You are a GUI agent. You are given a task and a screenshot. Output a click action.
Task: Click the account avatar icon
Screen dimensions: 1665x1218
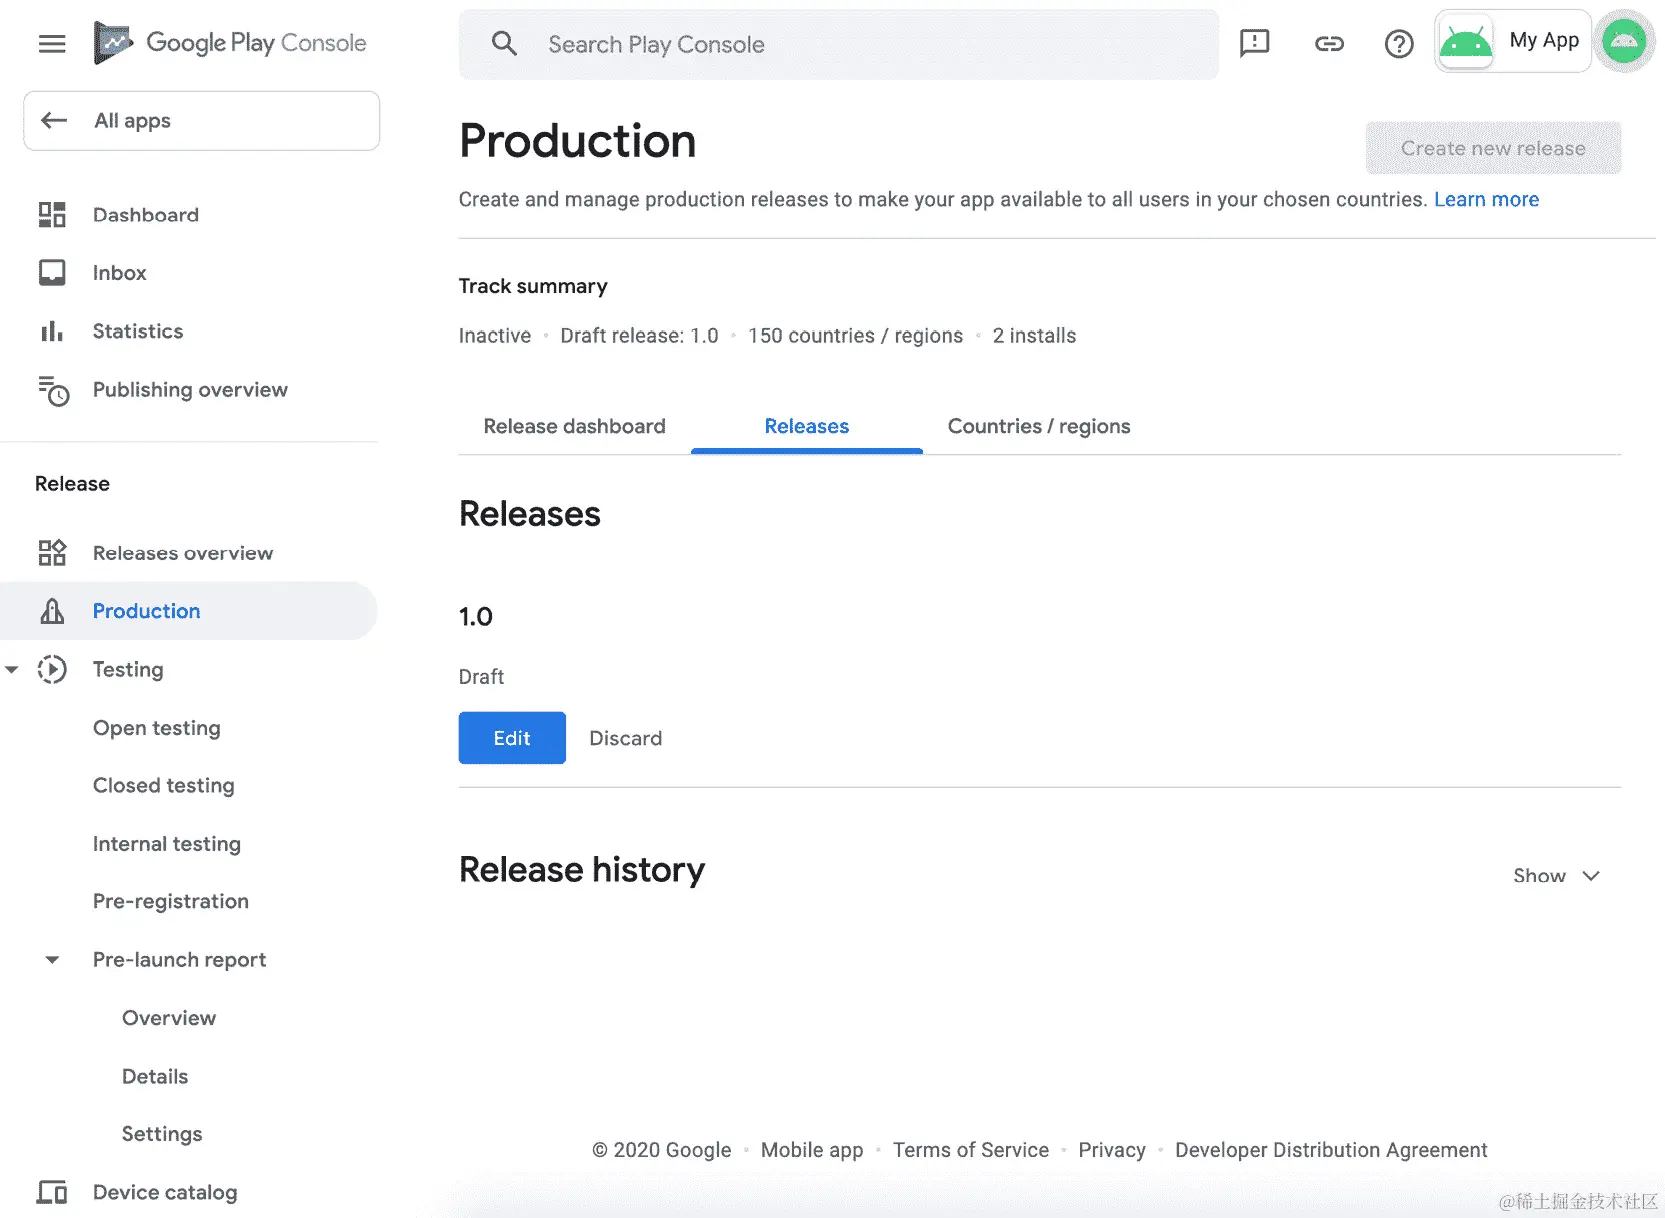(1624, 42)
